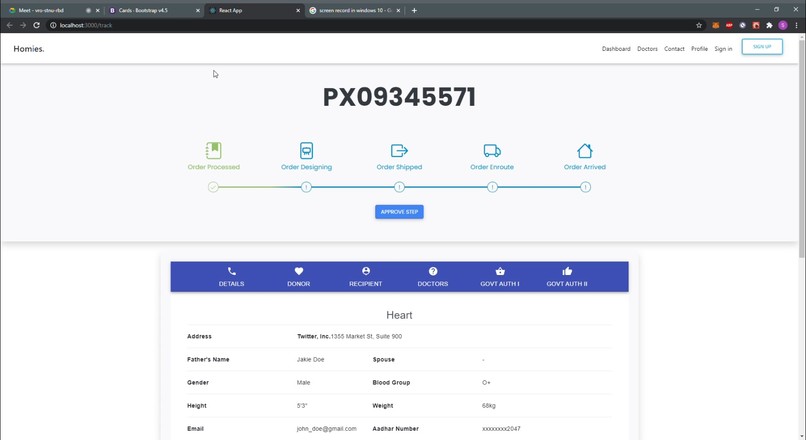Open the Chrome profile avatar
Viewport: 806px width, 440px height.
click(783, 25)
